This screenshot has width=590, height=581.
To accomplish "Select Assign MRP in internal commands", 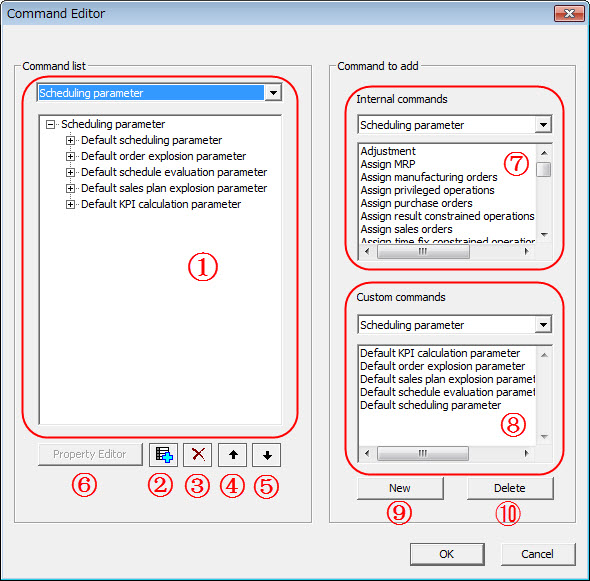I will (388, 164).
